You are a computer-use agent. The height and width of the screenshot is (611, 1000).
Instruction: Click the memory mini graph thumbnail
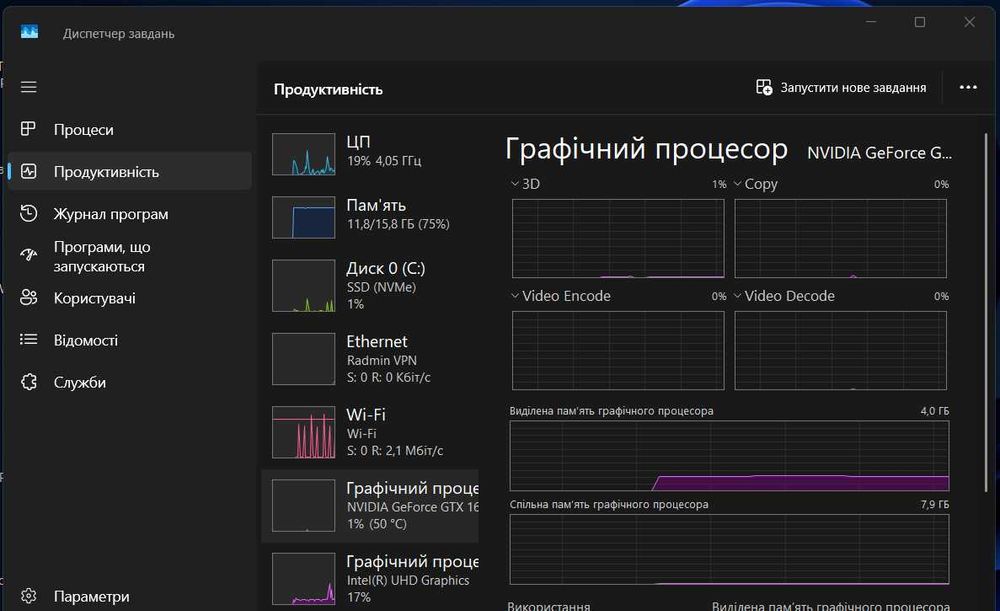coord(304,217)
